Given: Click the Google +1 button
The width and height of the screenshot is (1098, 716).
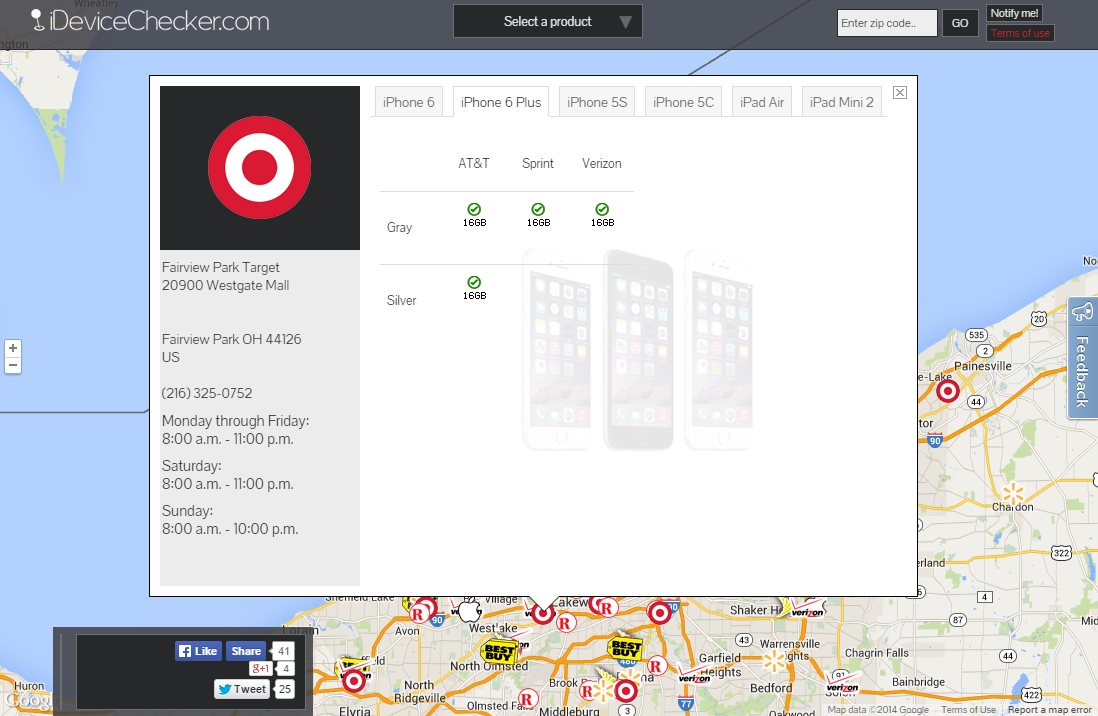Looking at the screenshot, I should point(260,668).
